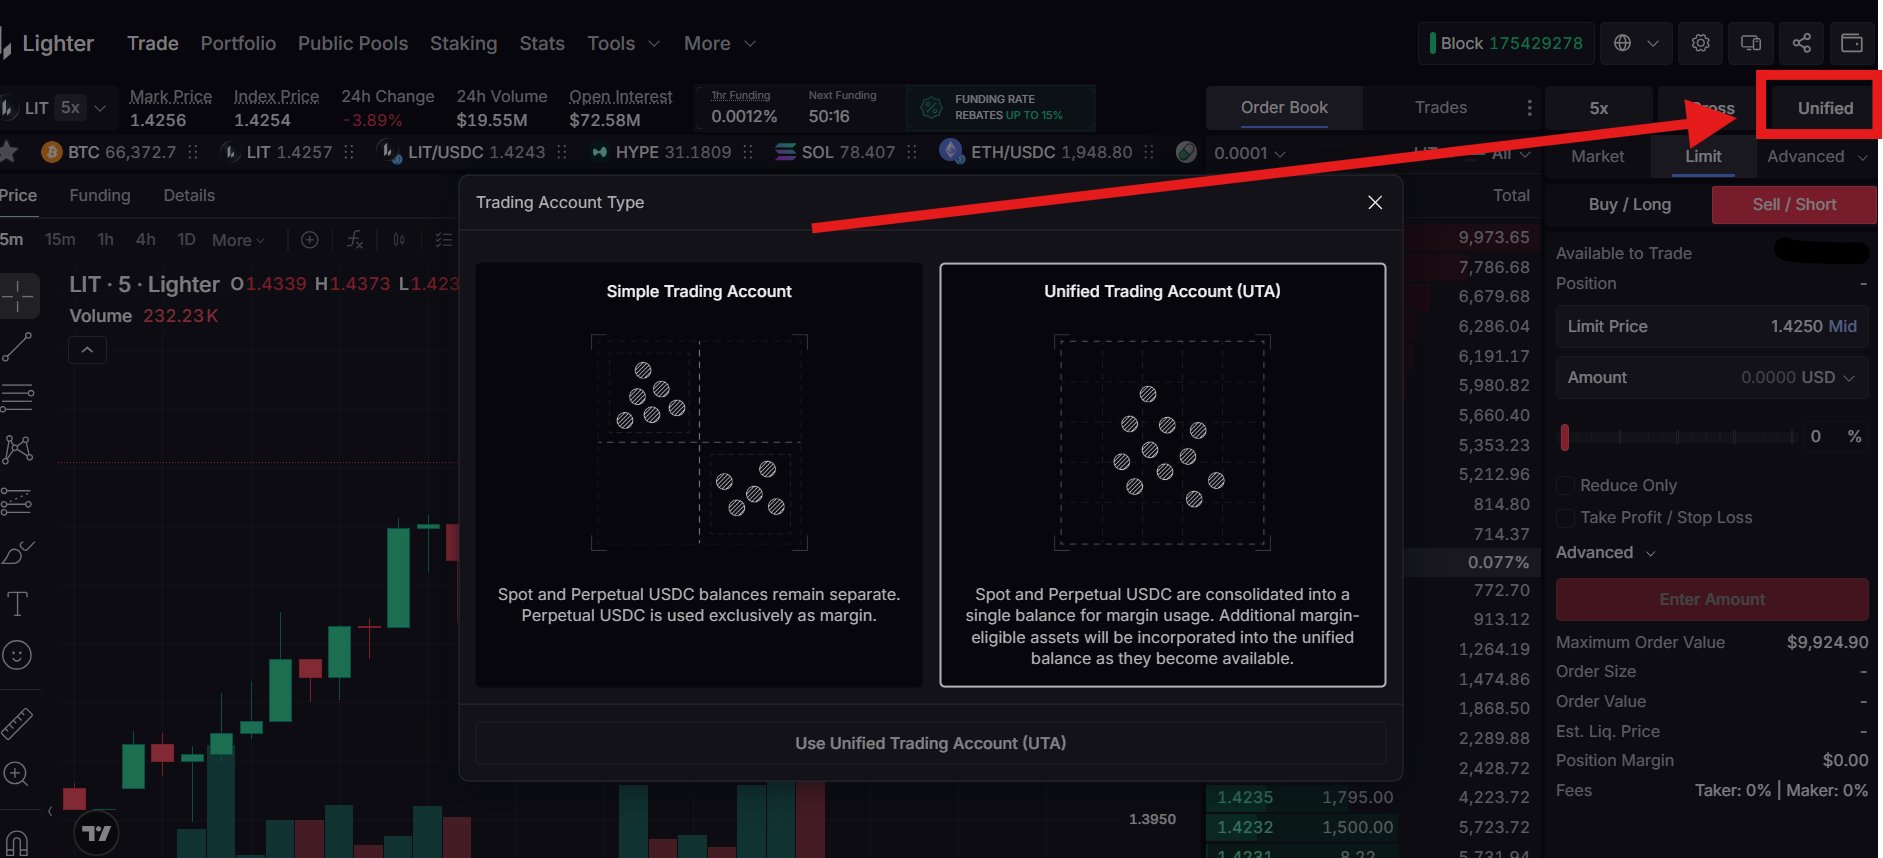The image size is (1883, 858).
Task: Go to the Portfolio page
Action: 238,43
